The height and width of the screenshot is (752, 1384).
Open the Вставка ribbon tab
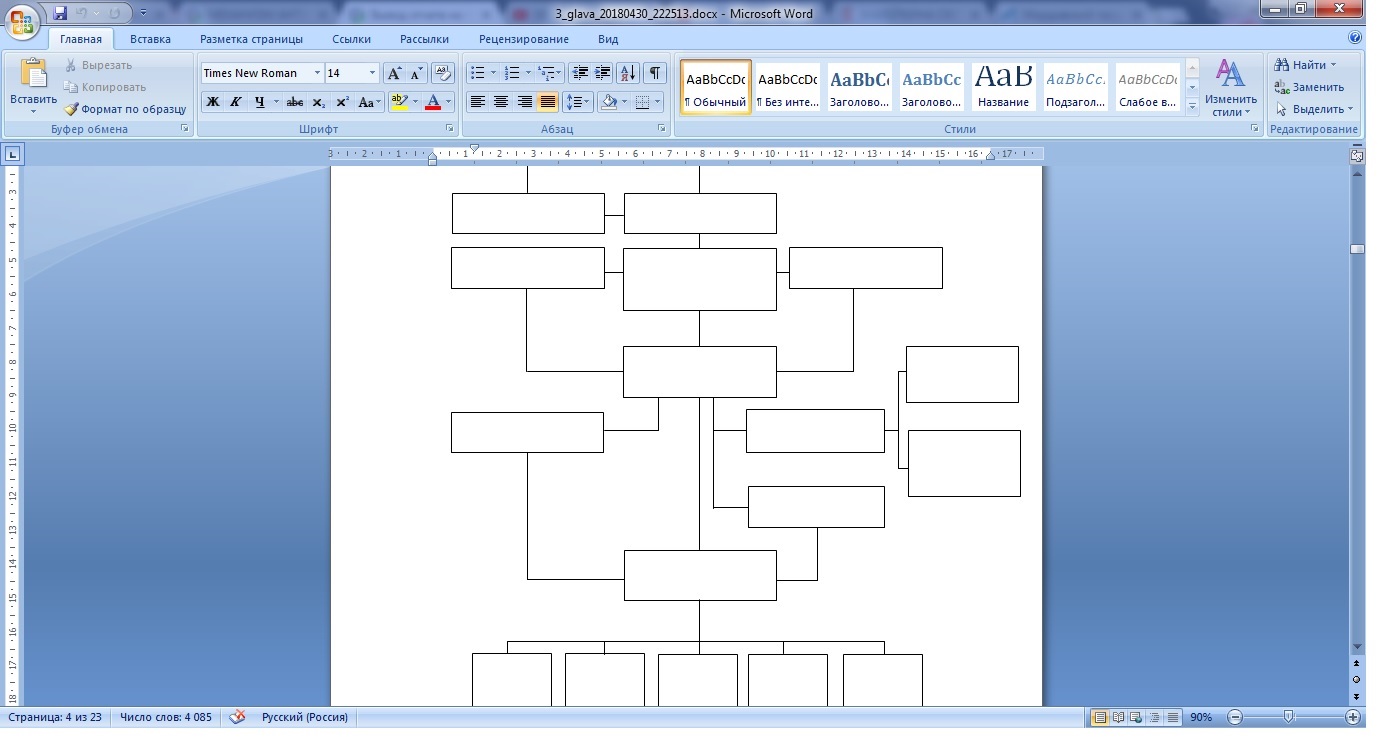(150, 39)
